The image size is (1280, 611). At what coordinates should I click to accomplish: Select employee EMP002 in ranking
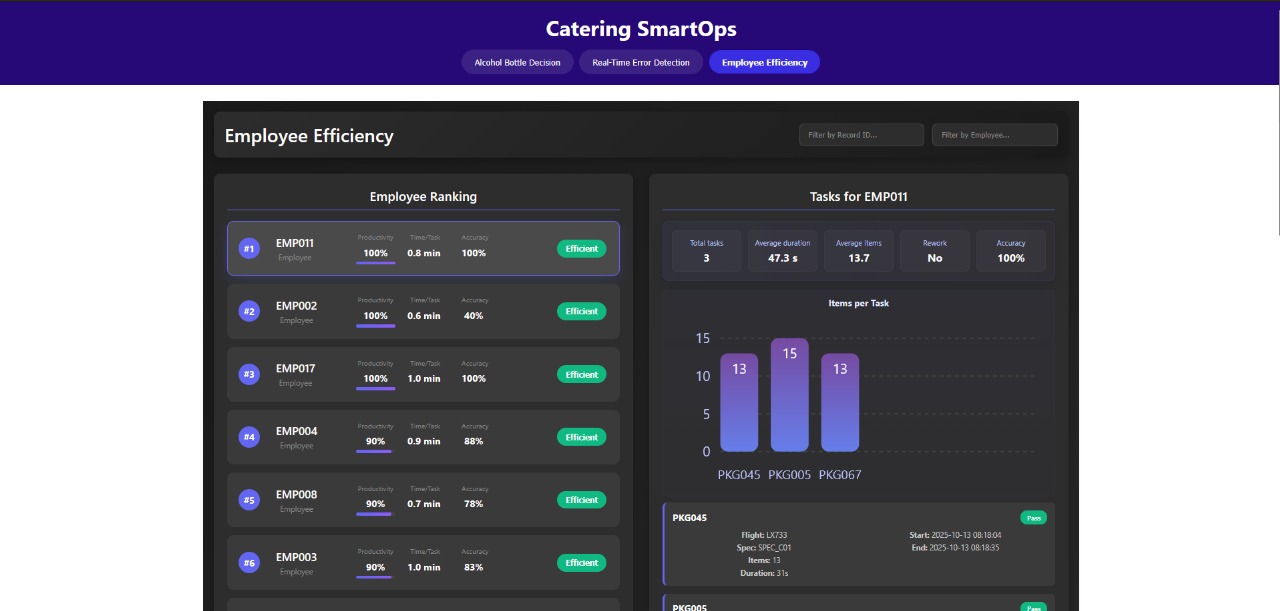(423, 311)
